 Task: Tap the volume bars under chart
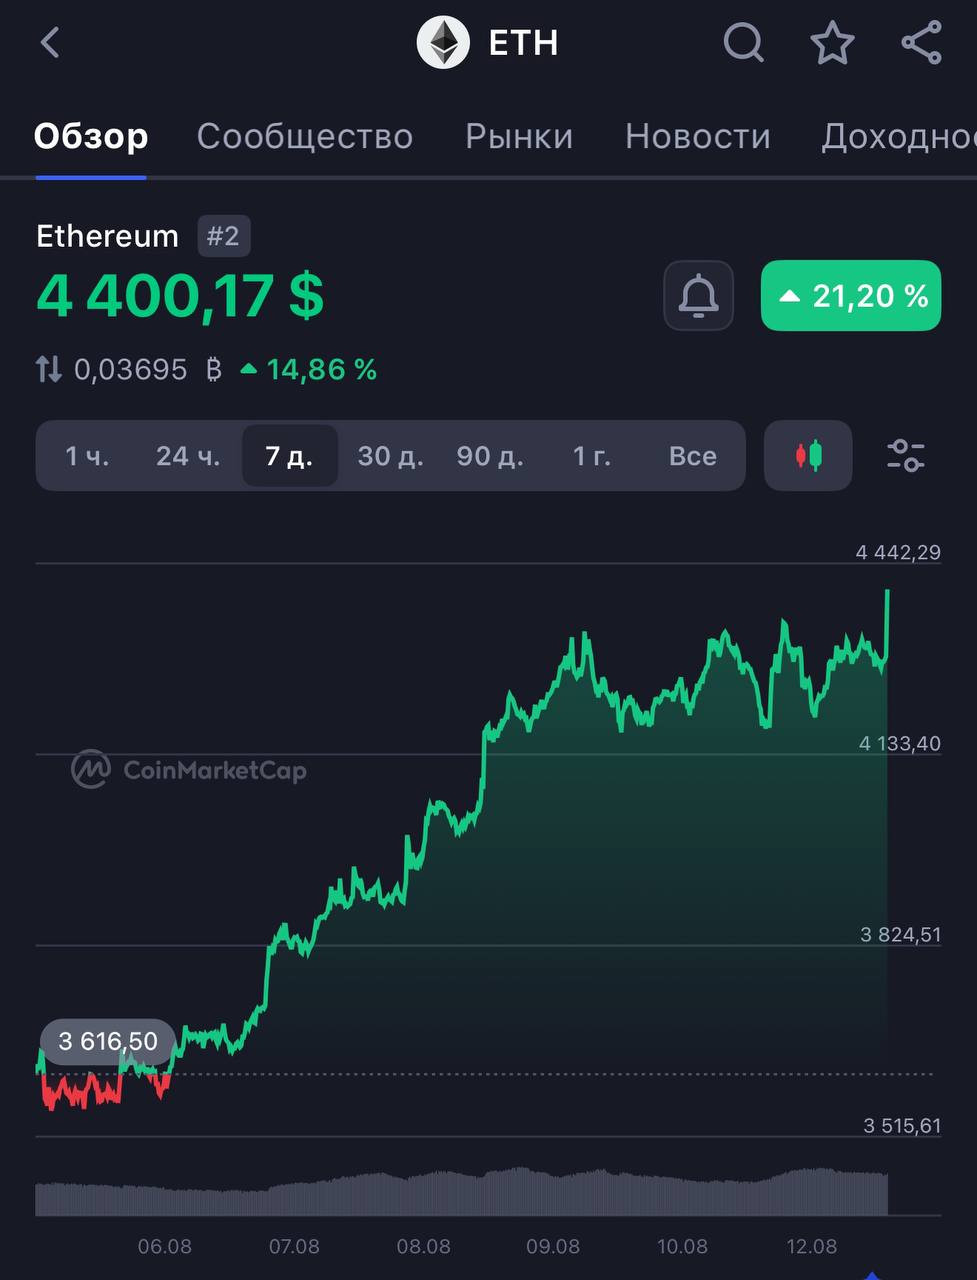461,1192
